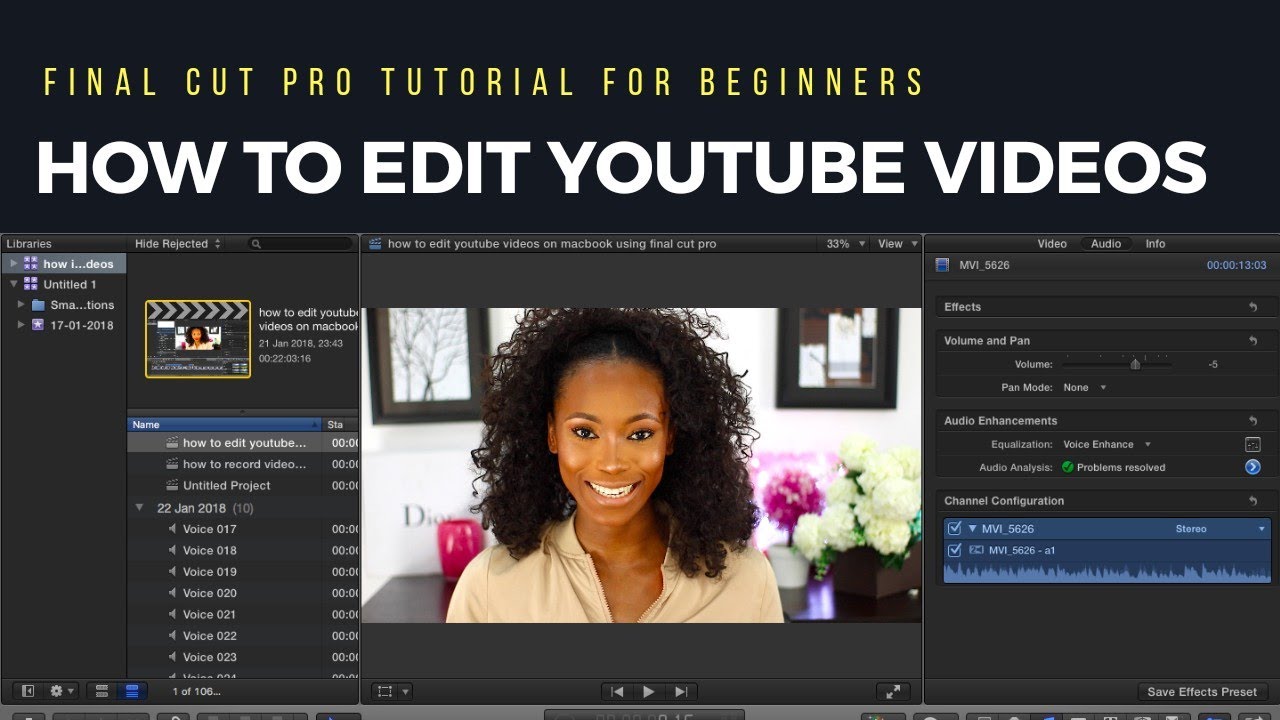Select the Voice 021 clip
The height and width of the screenshot is (720, 1280).
pyautogui.click(x=243, y=614)
